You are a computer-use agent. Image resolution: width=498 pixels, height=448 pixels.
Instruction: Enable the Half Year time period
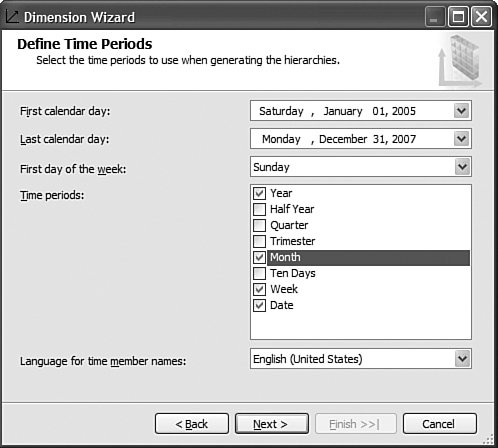[259, 209]
